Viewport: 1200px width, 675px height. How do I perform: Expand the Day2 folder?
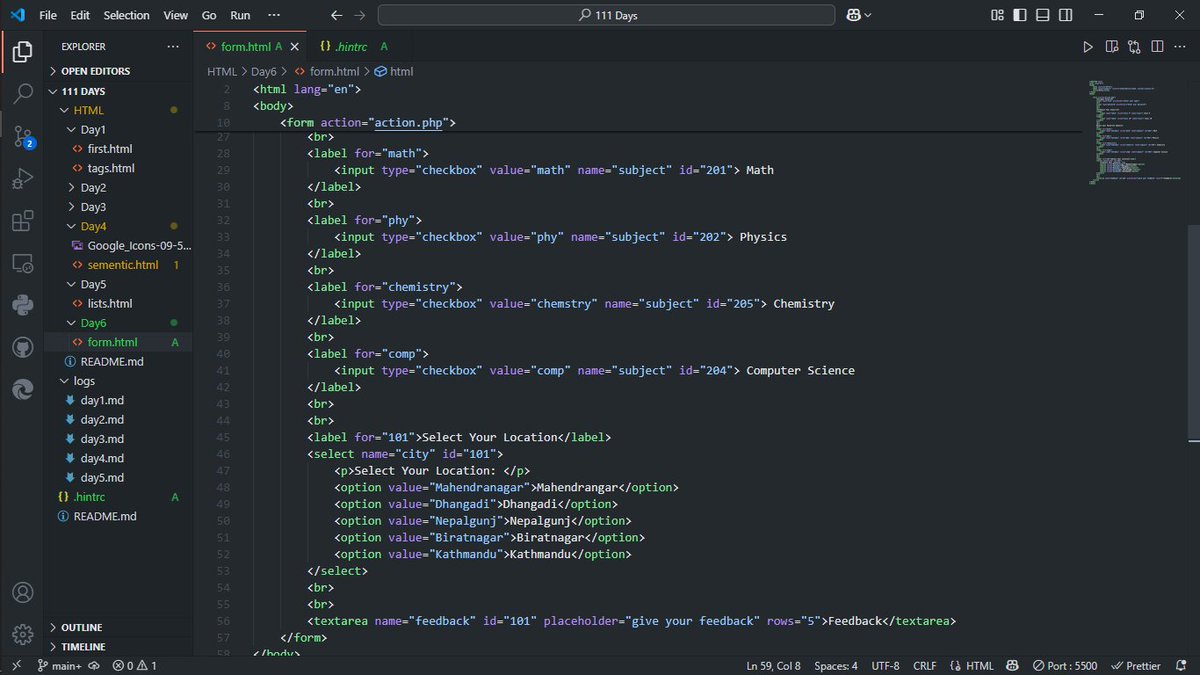click(119, 187)
